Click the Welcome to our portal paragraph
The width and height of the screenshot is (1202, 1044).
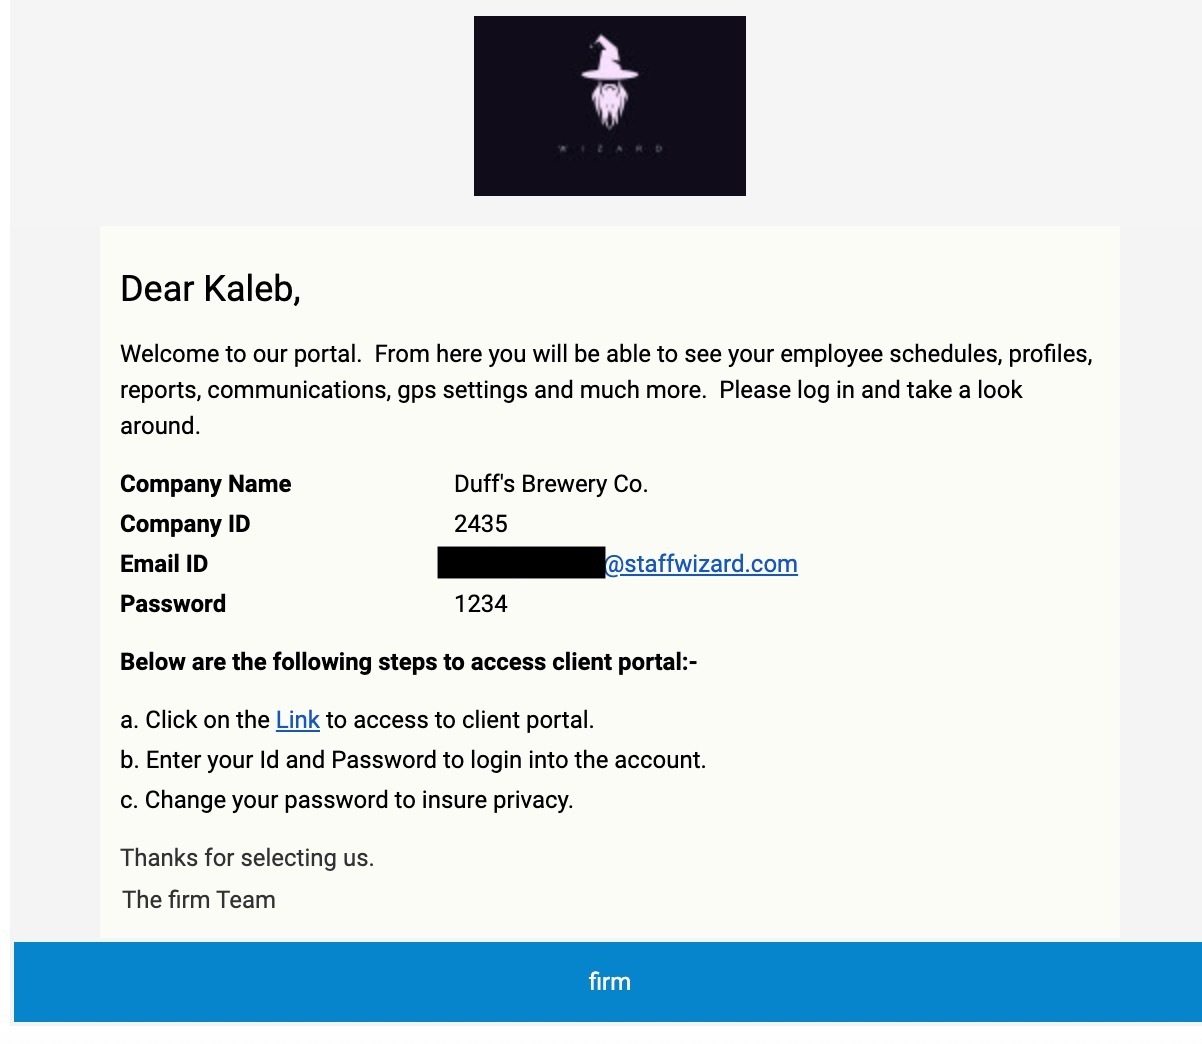tap(606, 390)
